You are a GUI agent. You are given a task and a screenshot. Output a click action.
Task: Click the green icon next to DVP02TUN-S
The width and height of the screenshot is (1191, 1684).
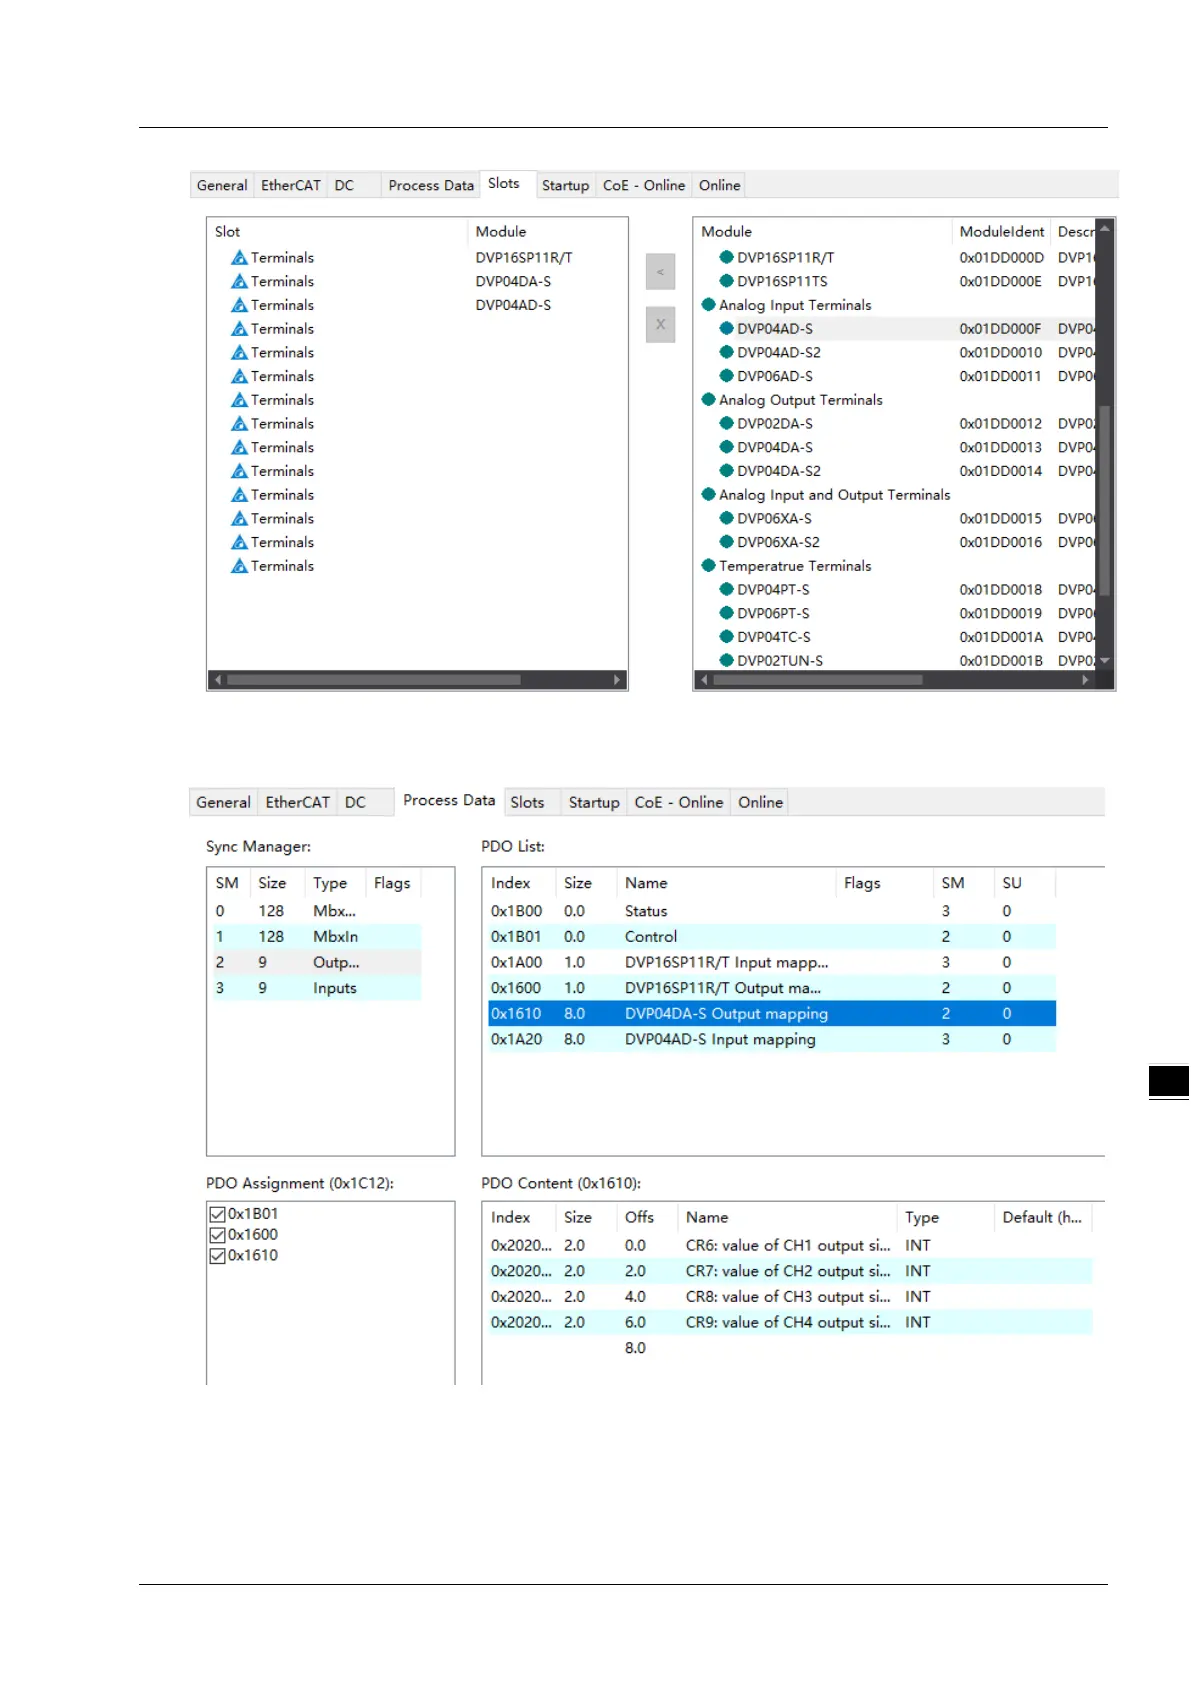[727, 660]
